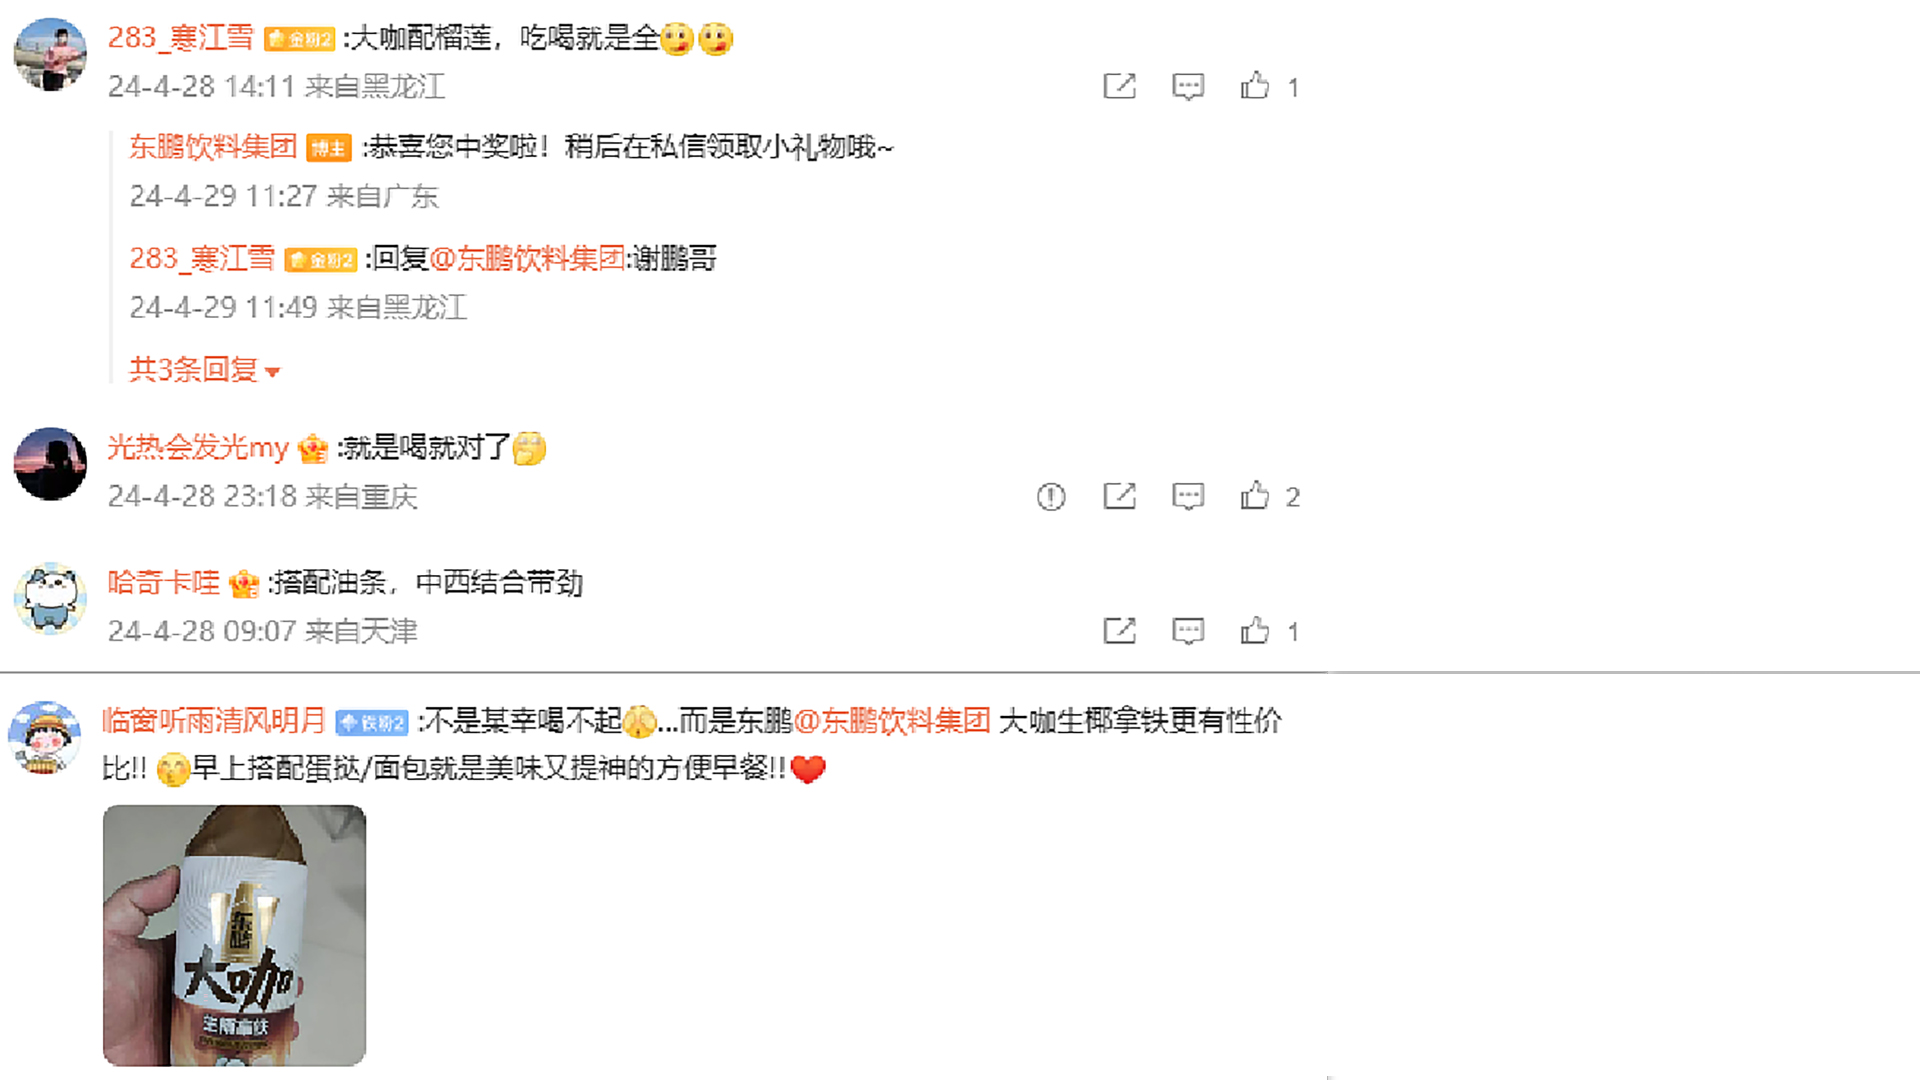This screenshot has width=1920, height=1080.
Task: Open 哈奇卡哇 user profile name
Action: tap(163, 582)
